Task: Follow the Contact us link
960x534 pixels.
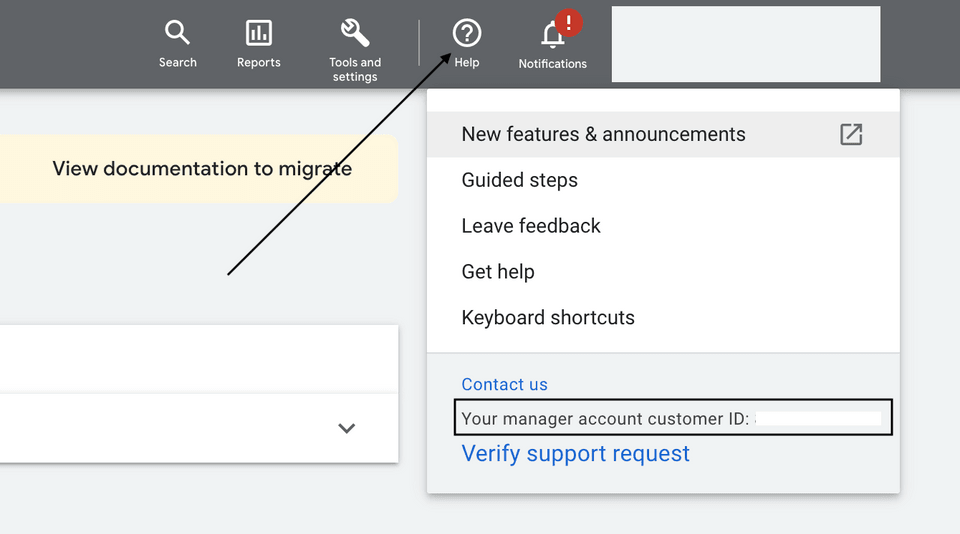Action: click(x=504, y=384)
